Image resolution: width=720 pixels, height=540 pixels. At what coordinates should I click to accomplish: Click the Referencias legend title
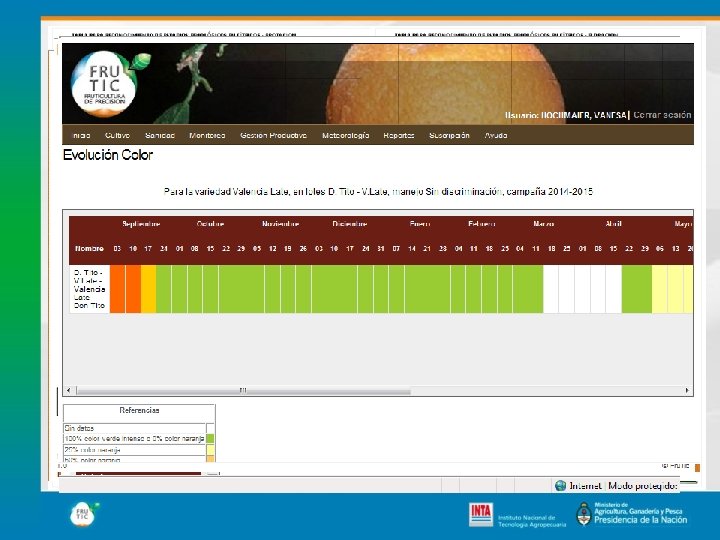pos(139,411)
